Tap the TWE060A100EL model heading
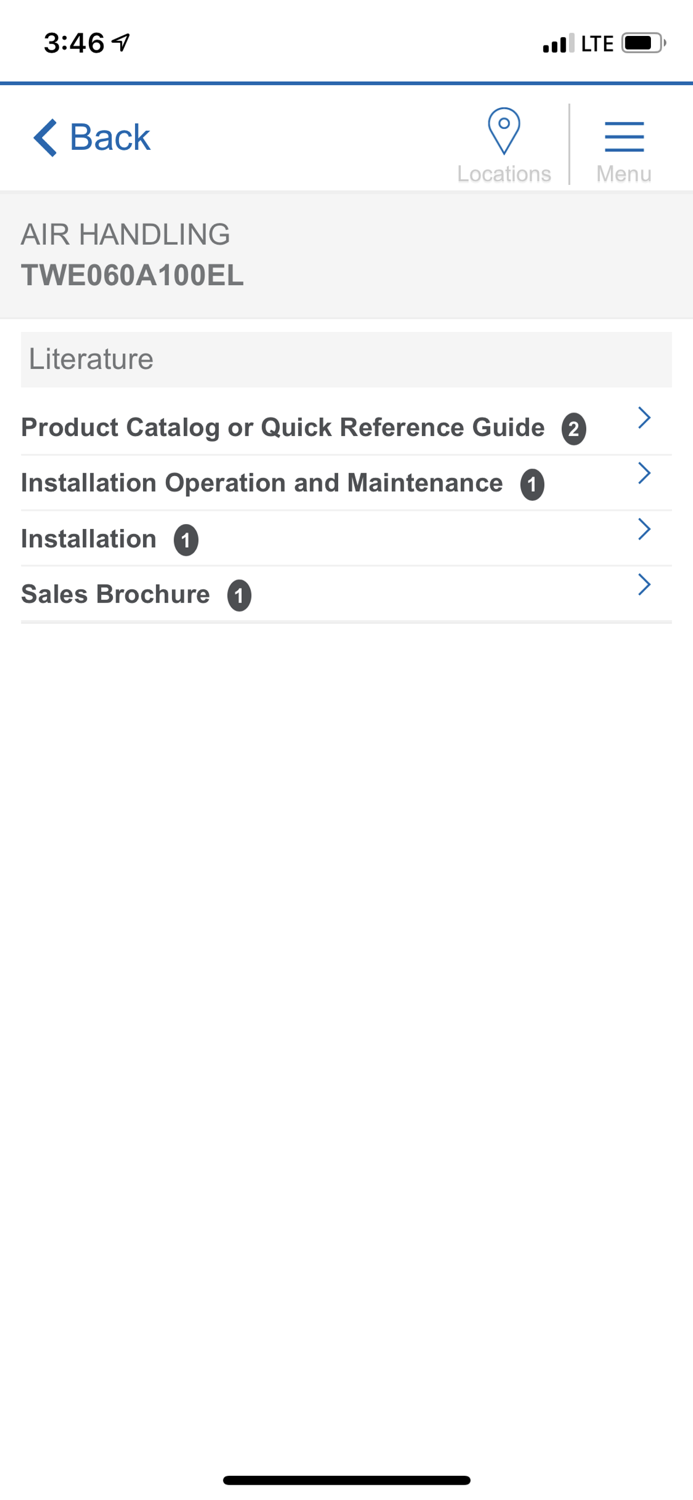Screen dimensions: 693x1500 (x=132, y=275)
